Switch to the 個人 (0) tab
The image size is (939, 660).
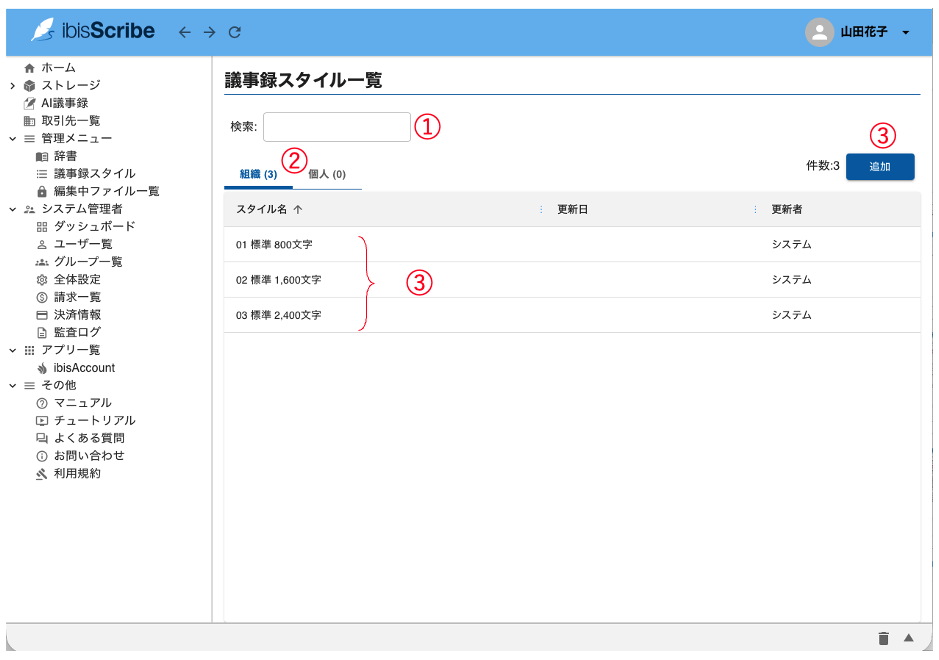click(327, 175)
